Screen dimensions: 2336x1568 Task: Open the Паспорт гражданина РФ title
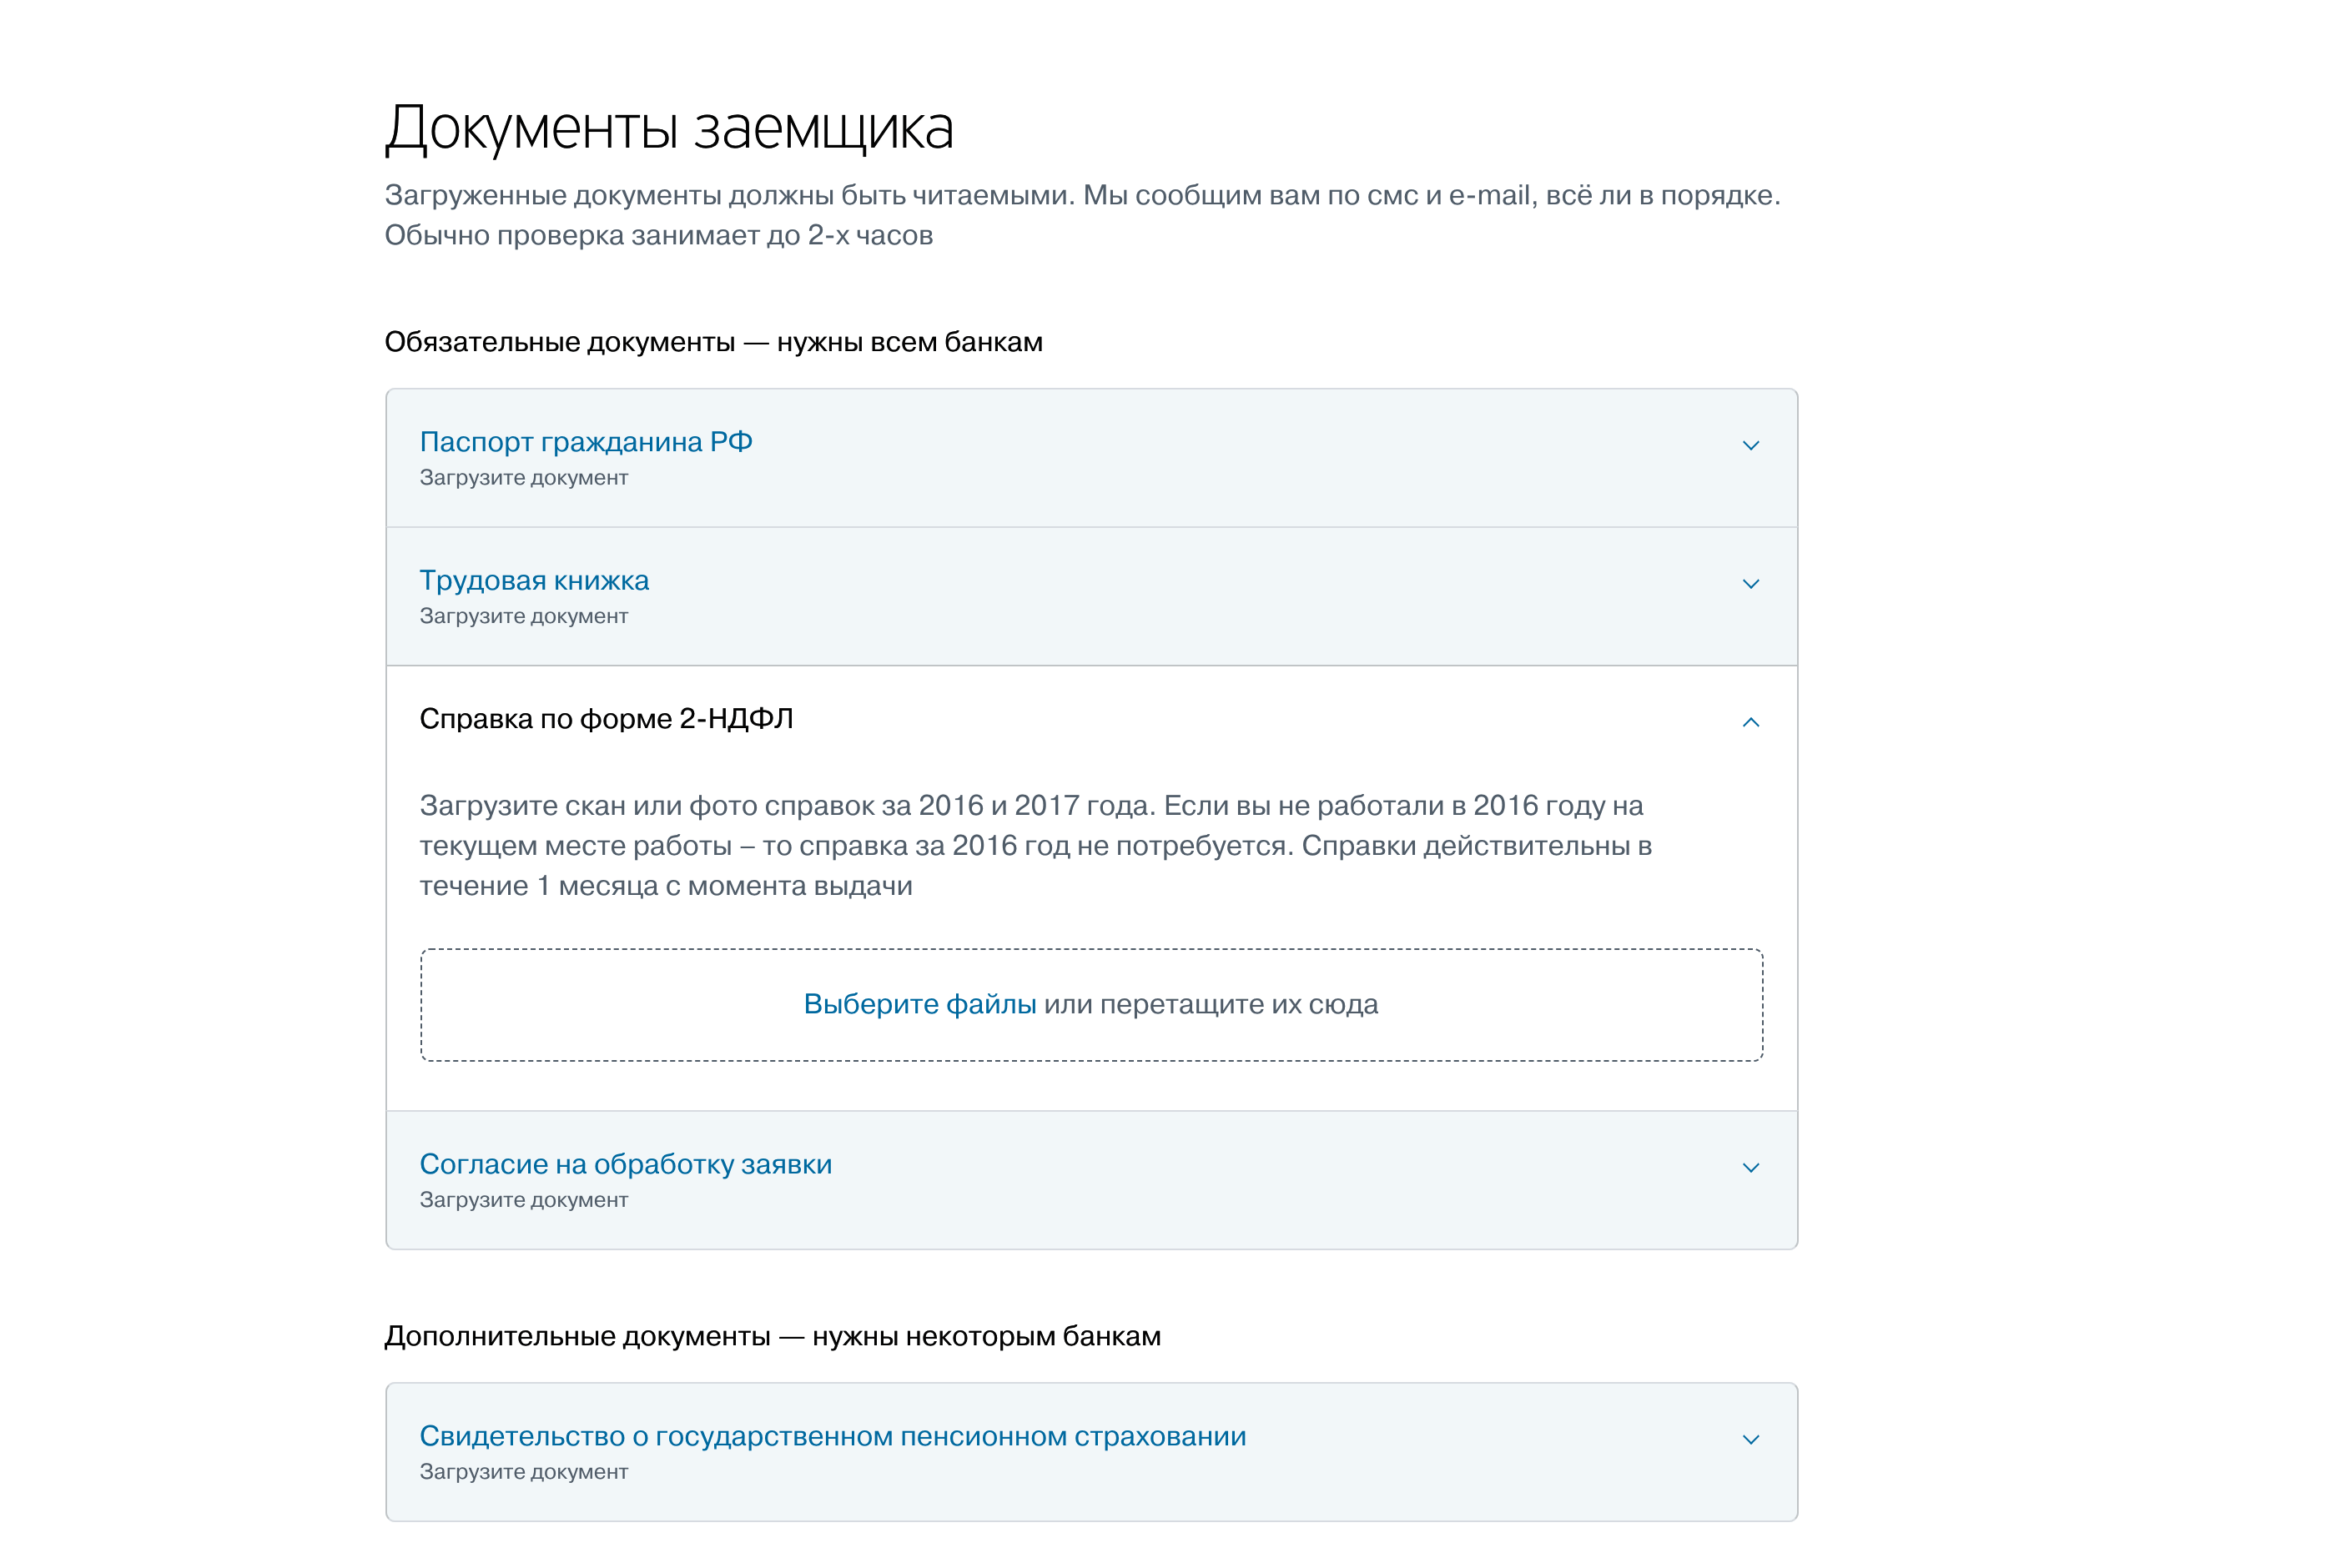coord(586,441)
